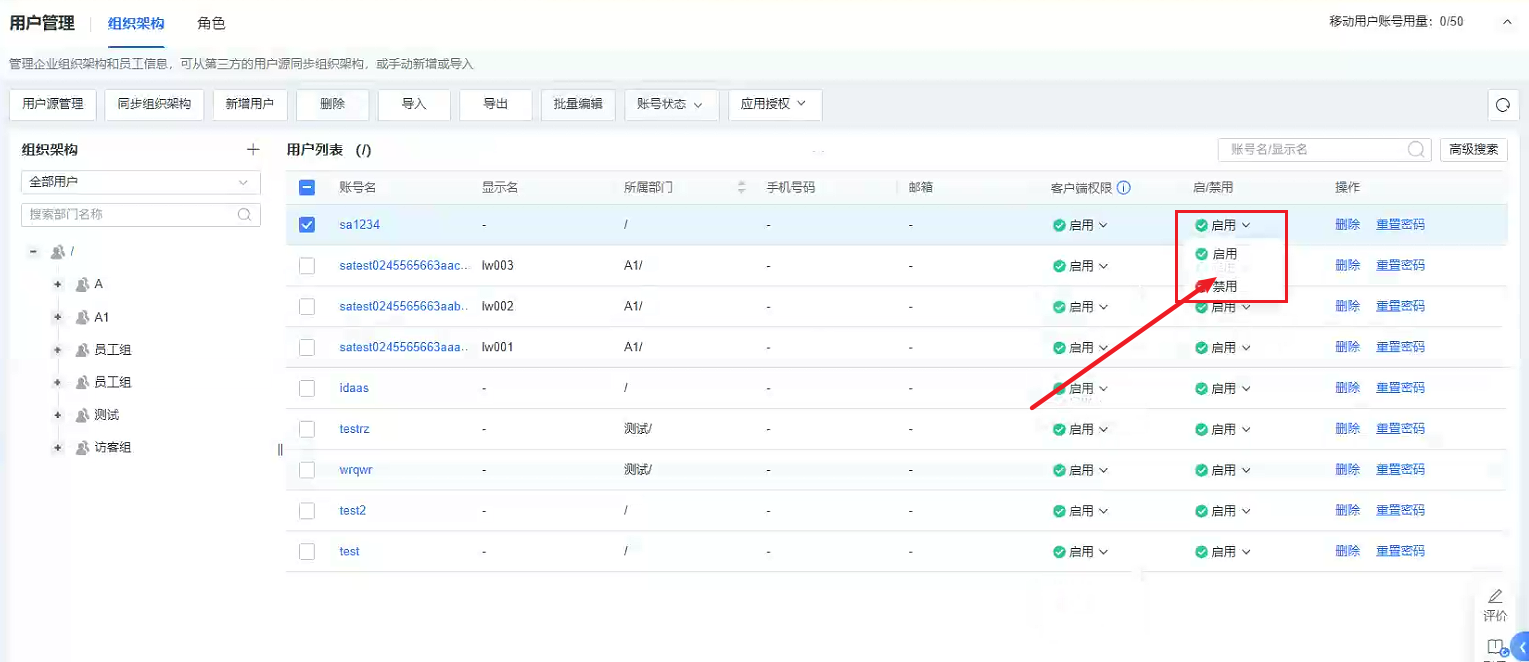The width and height of the screenshot is (1529, 662).
Task: Click the info icon next to 客户端权限
Action: point(1124,188)
